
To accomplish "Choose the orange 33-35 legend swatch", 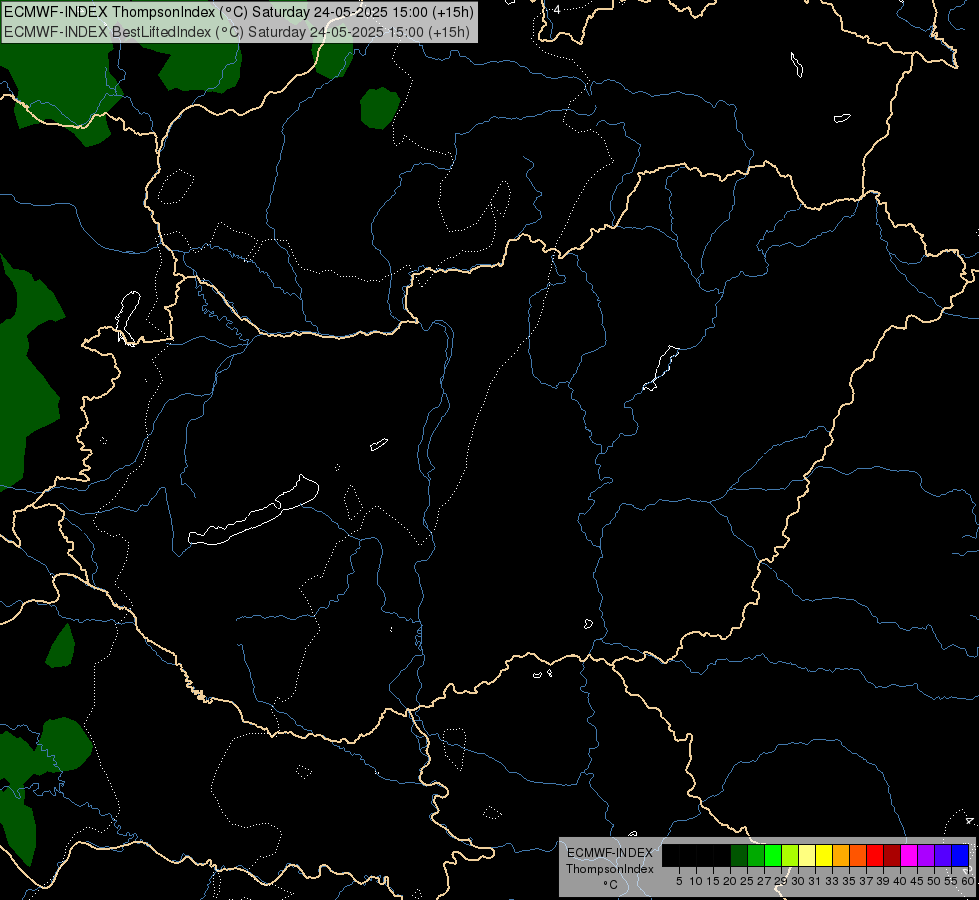I will point(841,856).
